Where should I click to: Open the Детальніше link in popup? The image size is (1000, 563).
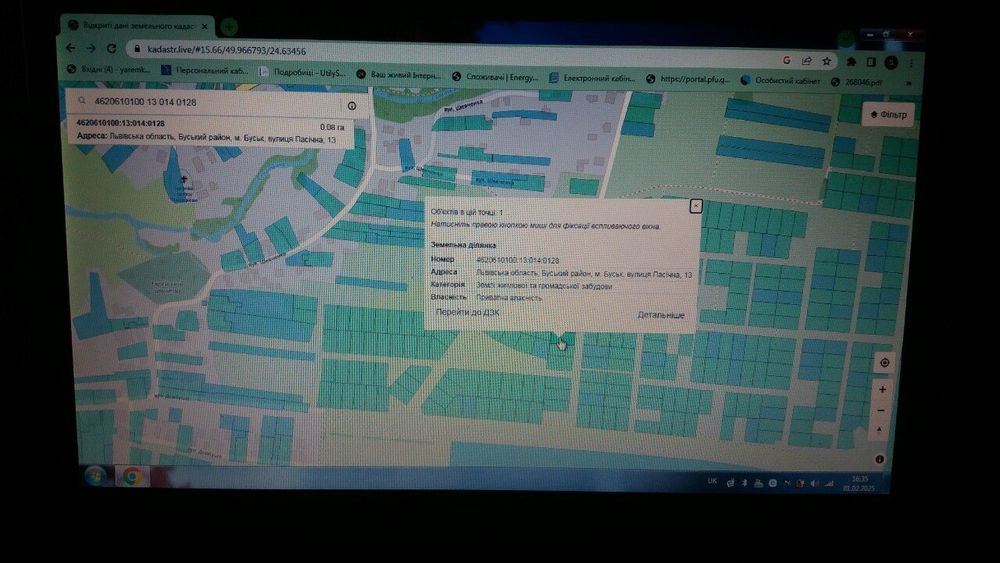click(x=661, y=315)
